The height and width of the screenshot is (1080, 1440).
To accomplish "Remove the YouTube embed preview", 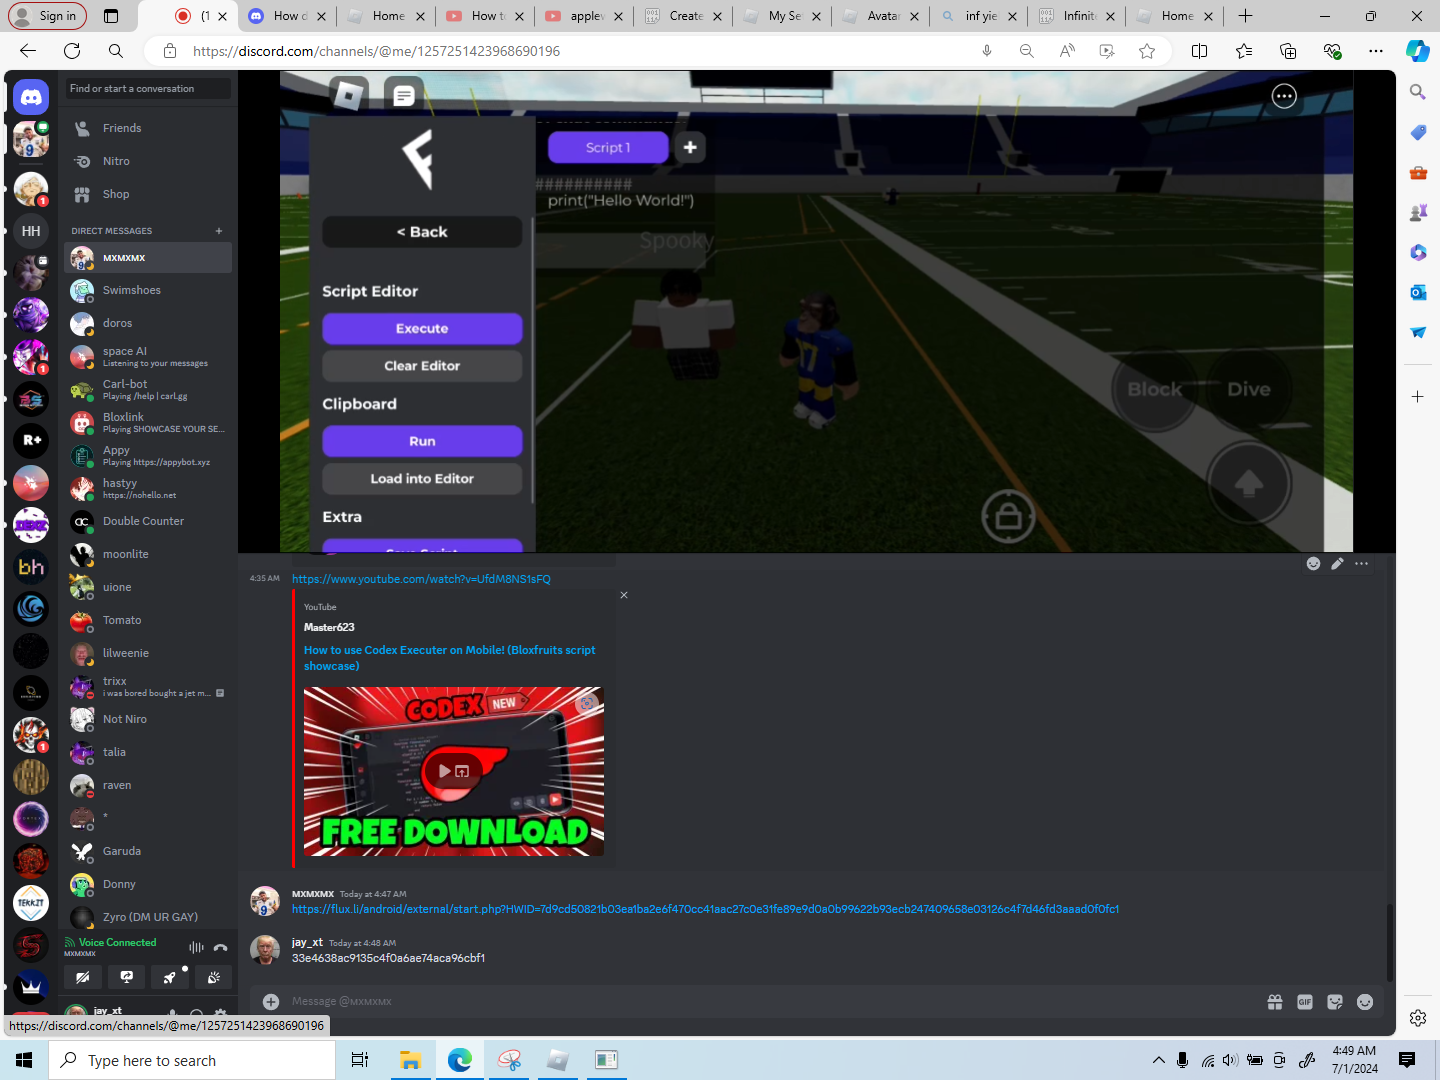I will tap(624, 595).
